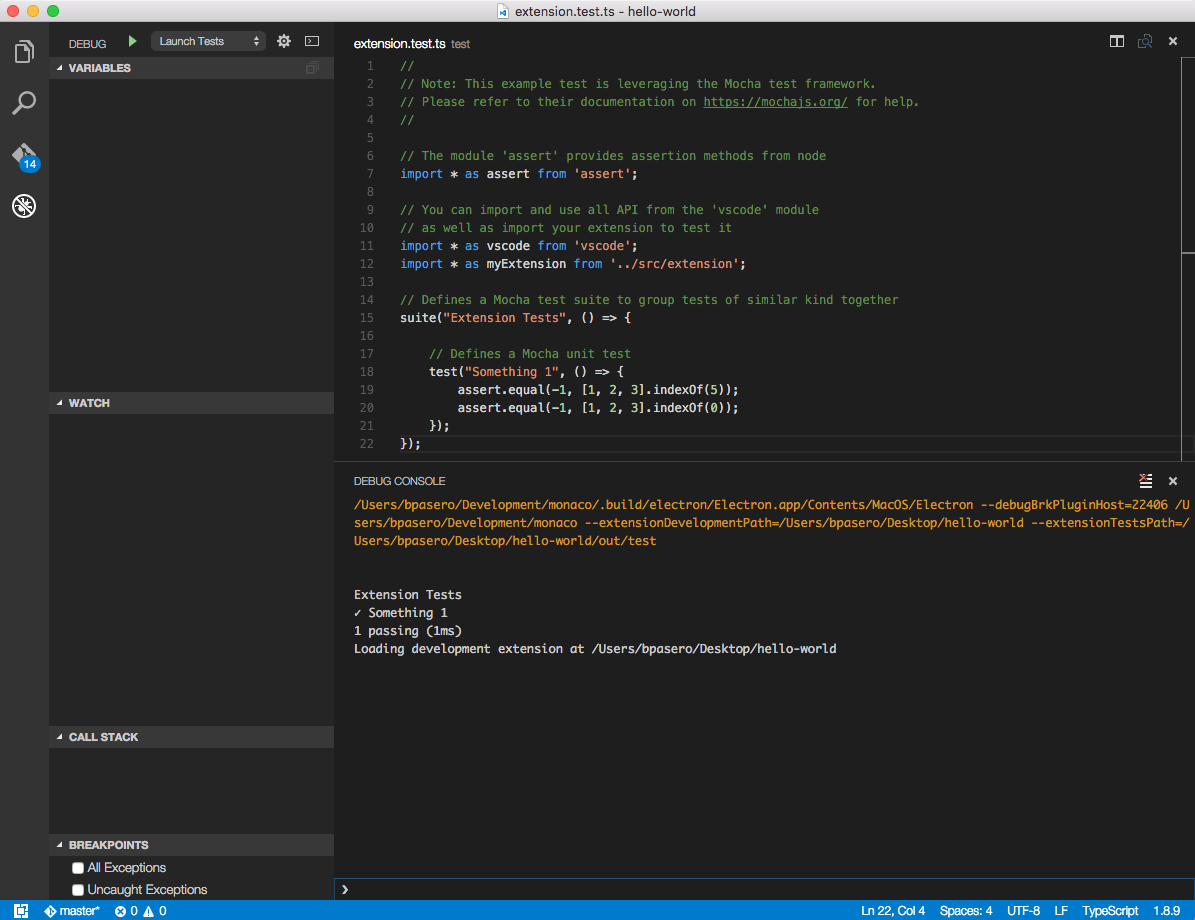Open the Search view icon
Viewport: 1195px width, 920px height.
(x=24, y=103)
